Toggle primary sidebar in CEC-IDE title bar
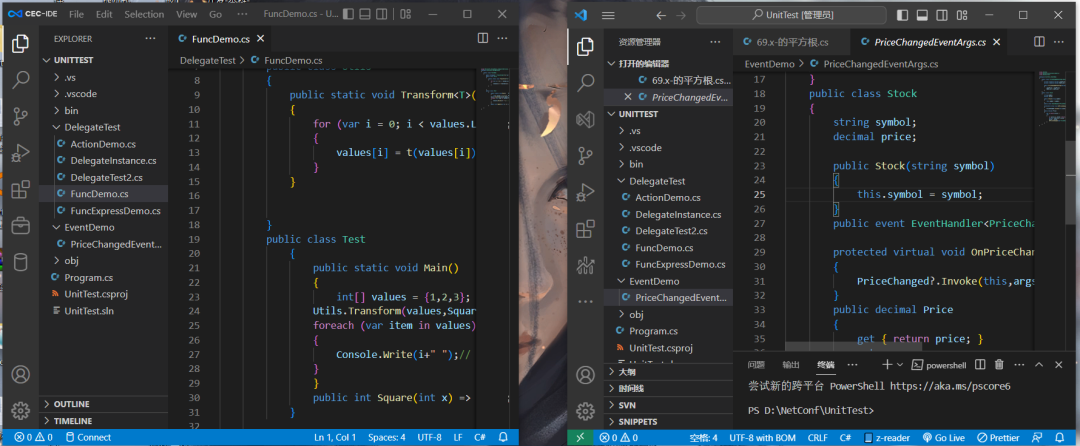Image resolution: width=1080 pixels, height=446 pixels. click(x=349, y=14)
